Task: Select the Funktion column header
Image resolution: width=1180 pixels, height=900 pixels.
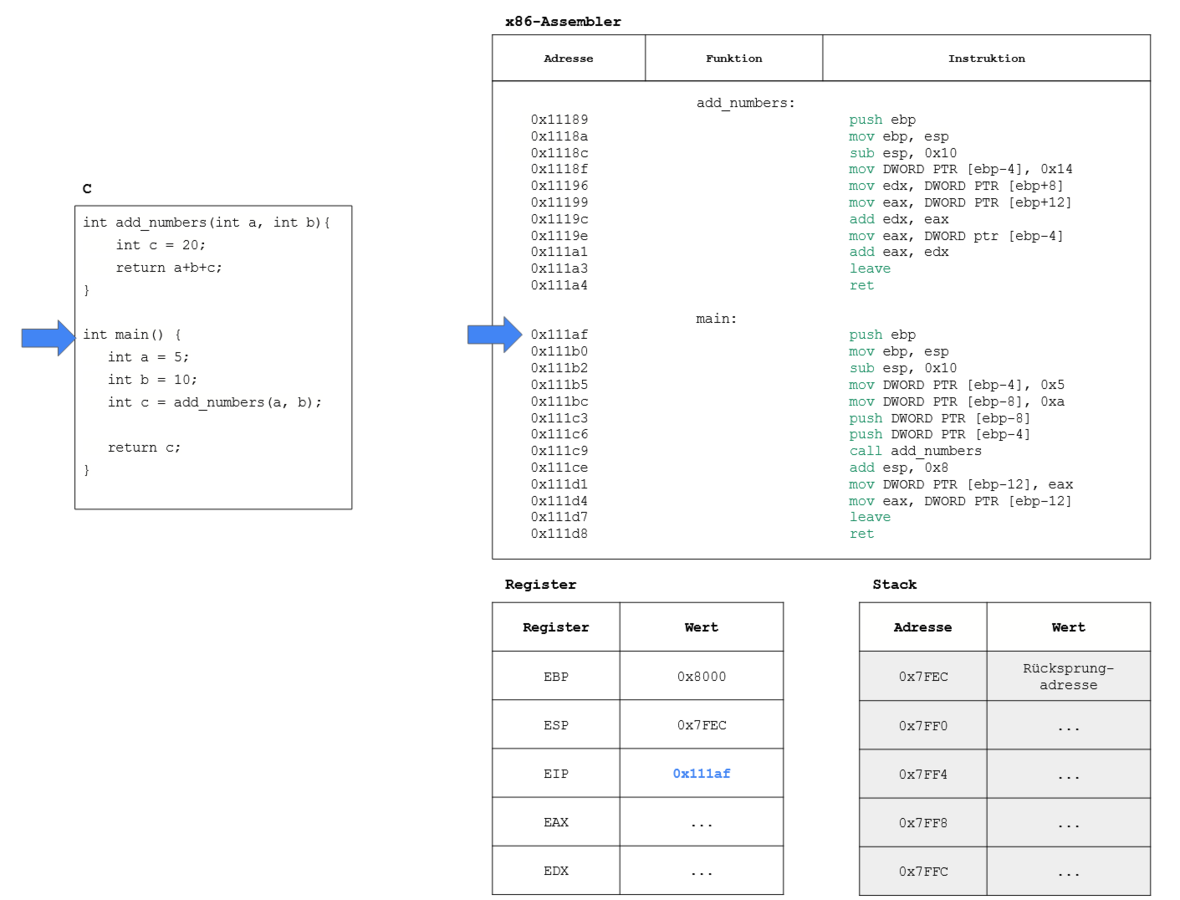Action: pos(734,58)
